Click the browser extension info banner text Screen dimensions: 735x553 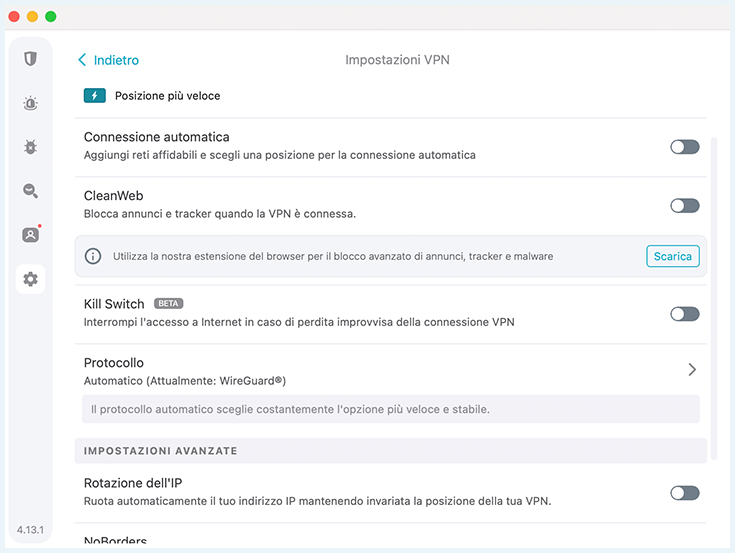(x=333, y=256)
